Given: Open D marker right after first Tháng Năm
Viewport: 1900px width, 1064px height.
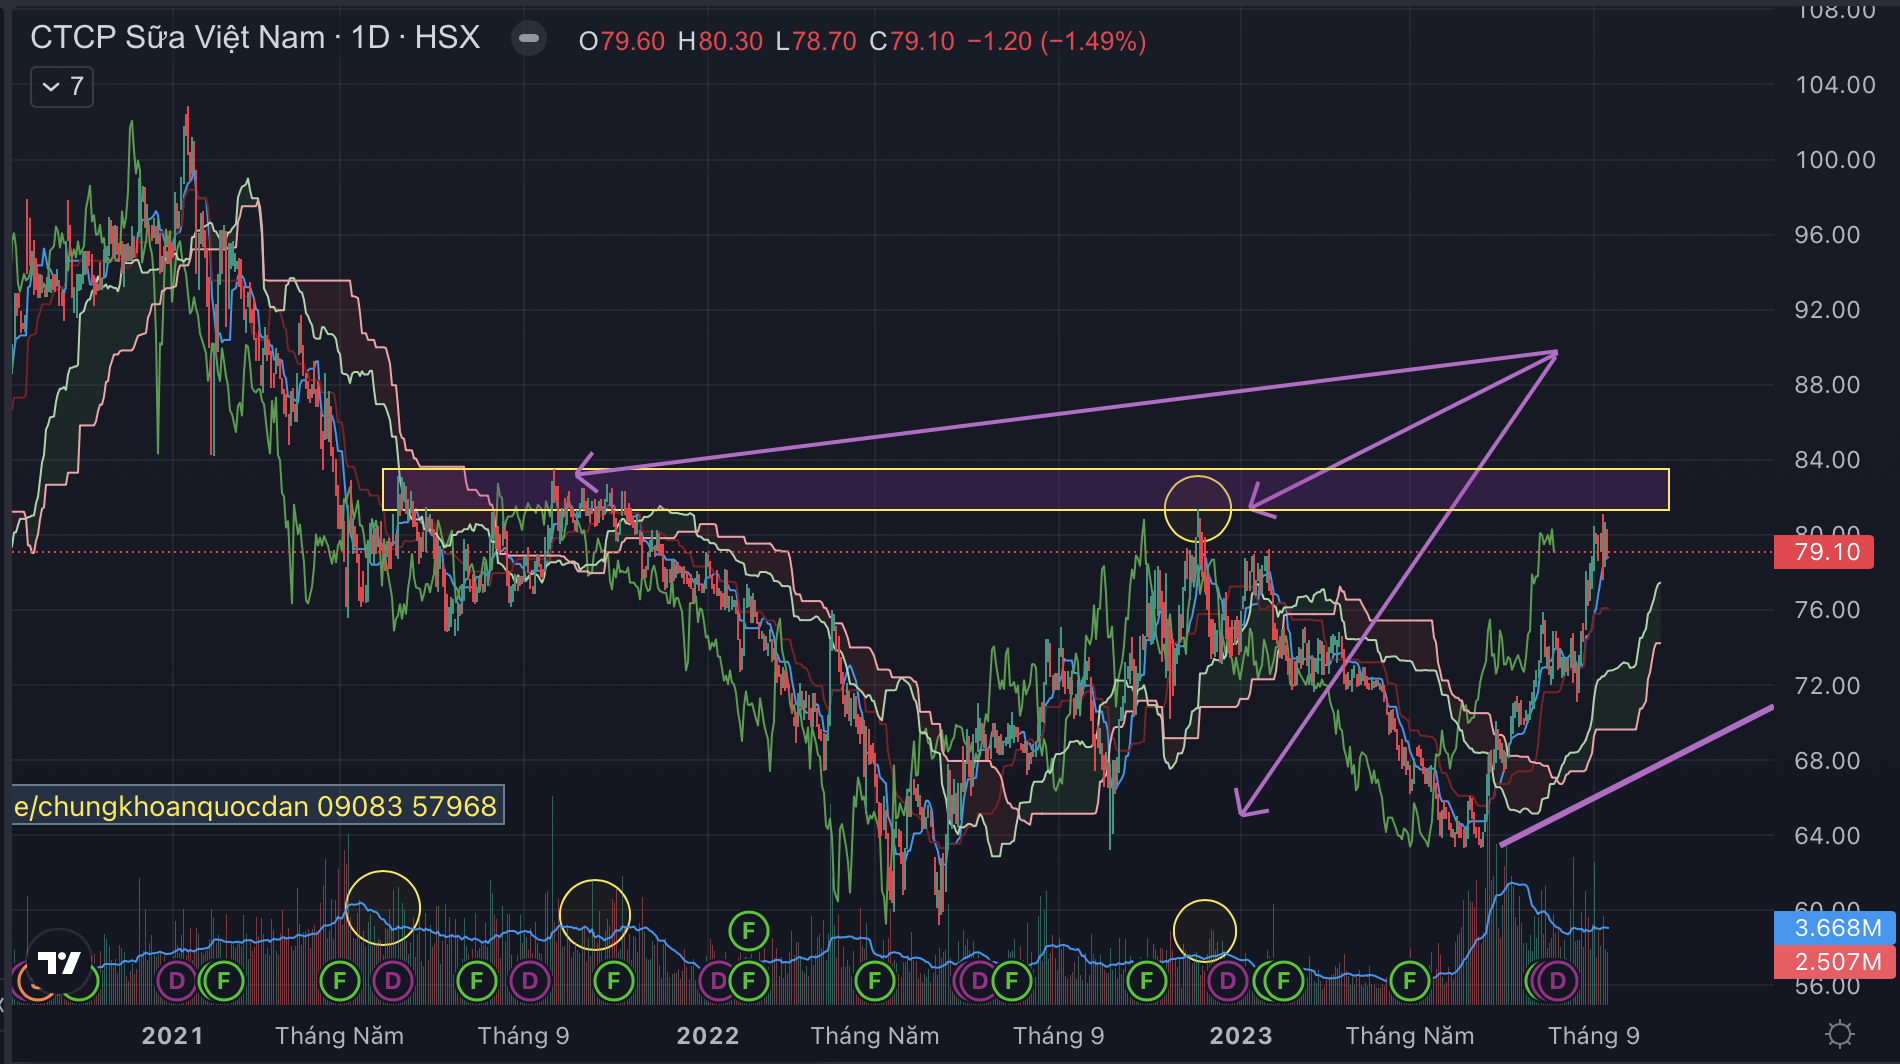Looking at the screenshot, I should coord(392,981).
